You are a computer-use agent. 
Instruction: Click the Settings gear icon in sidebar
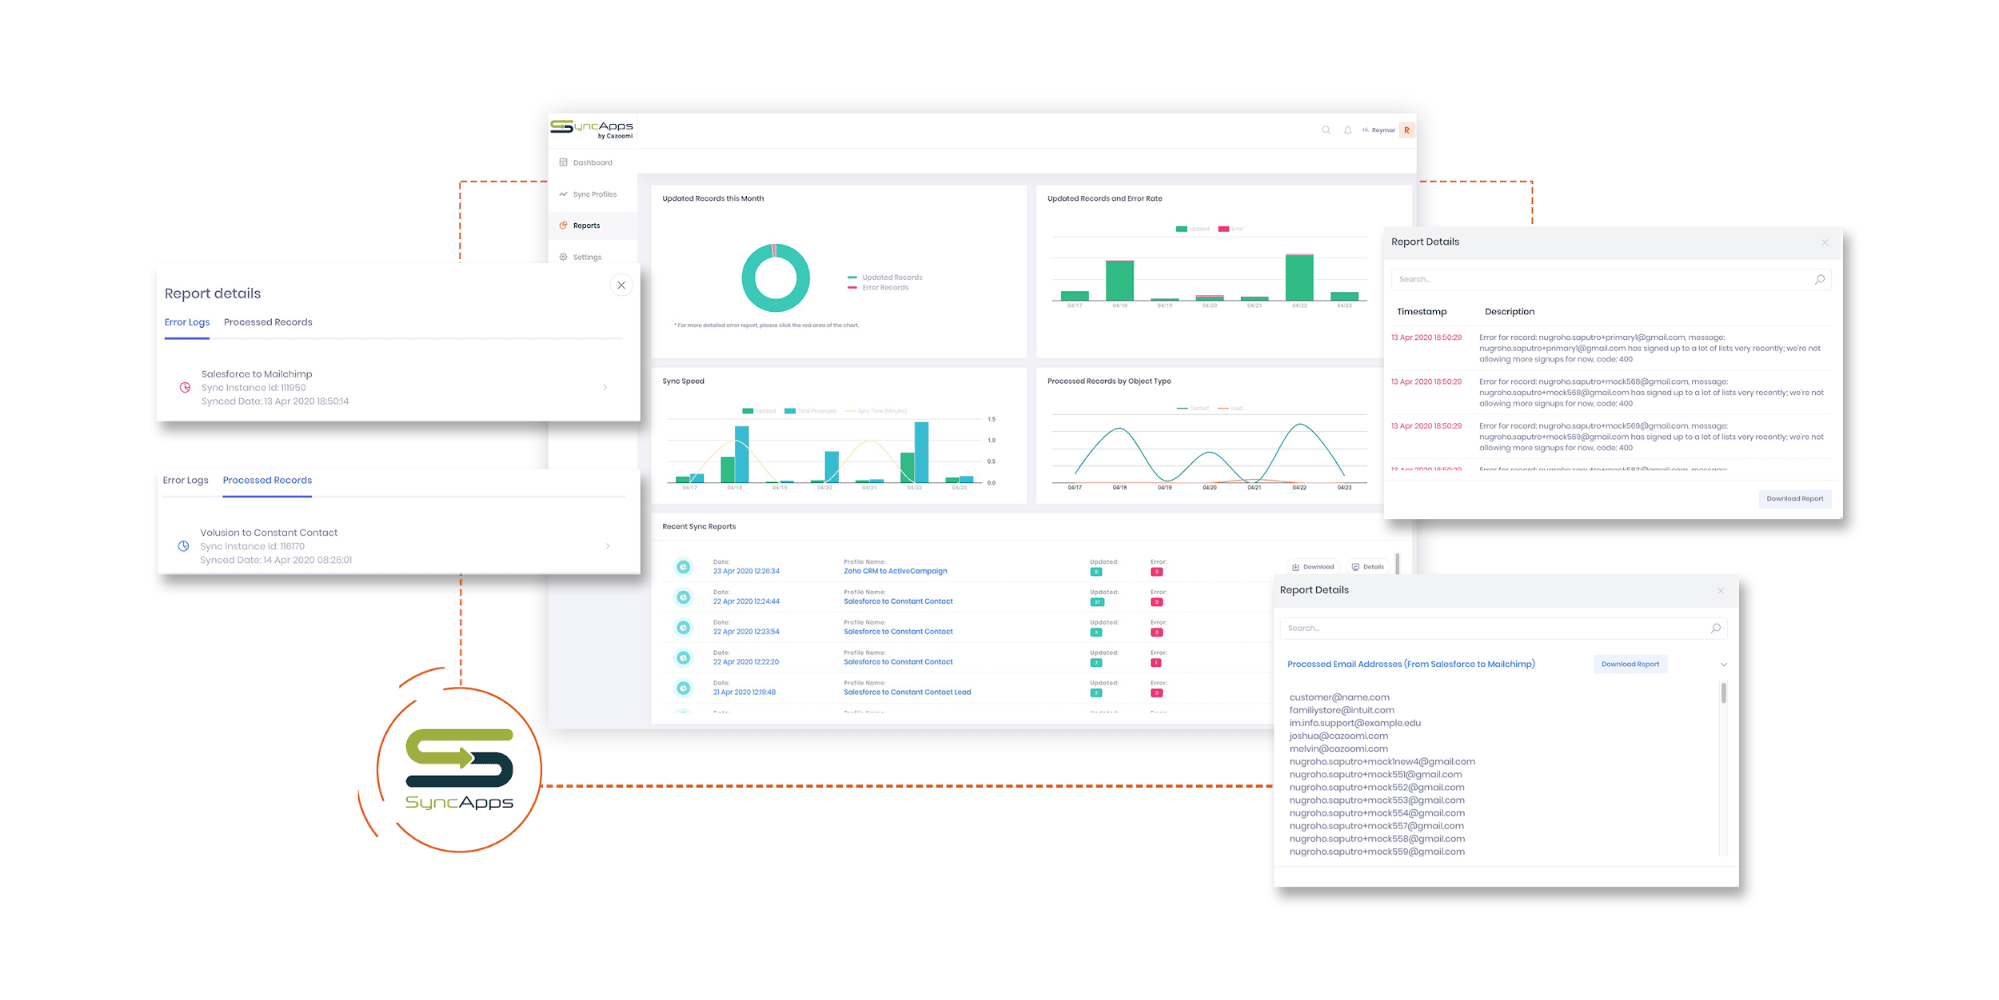[x=563, y=257]
